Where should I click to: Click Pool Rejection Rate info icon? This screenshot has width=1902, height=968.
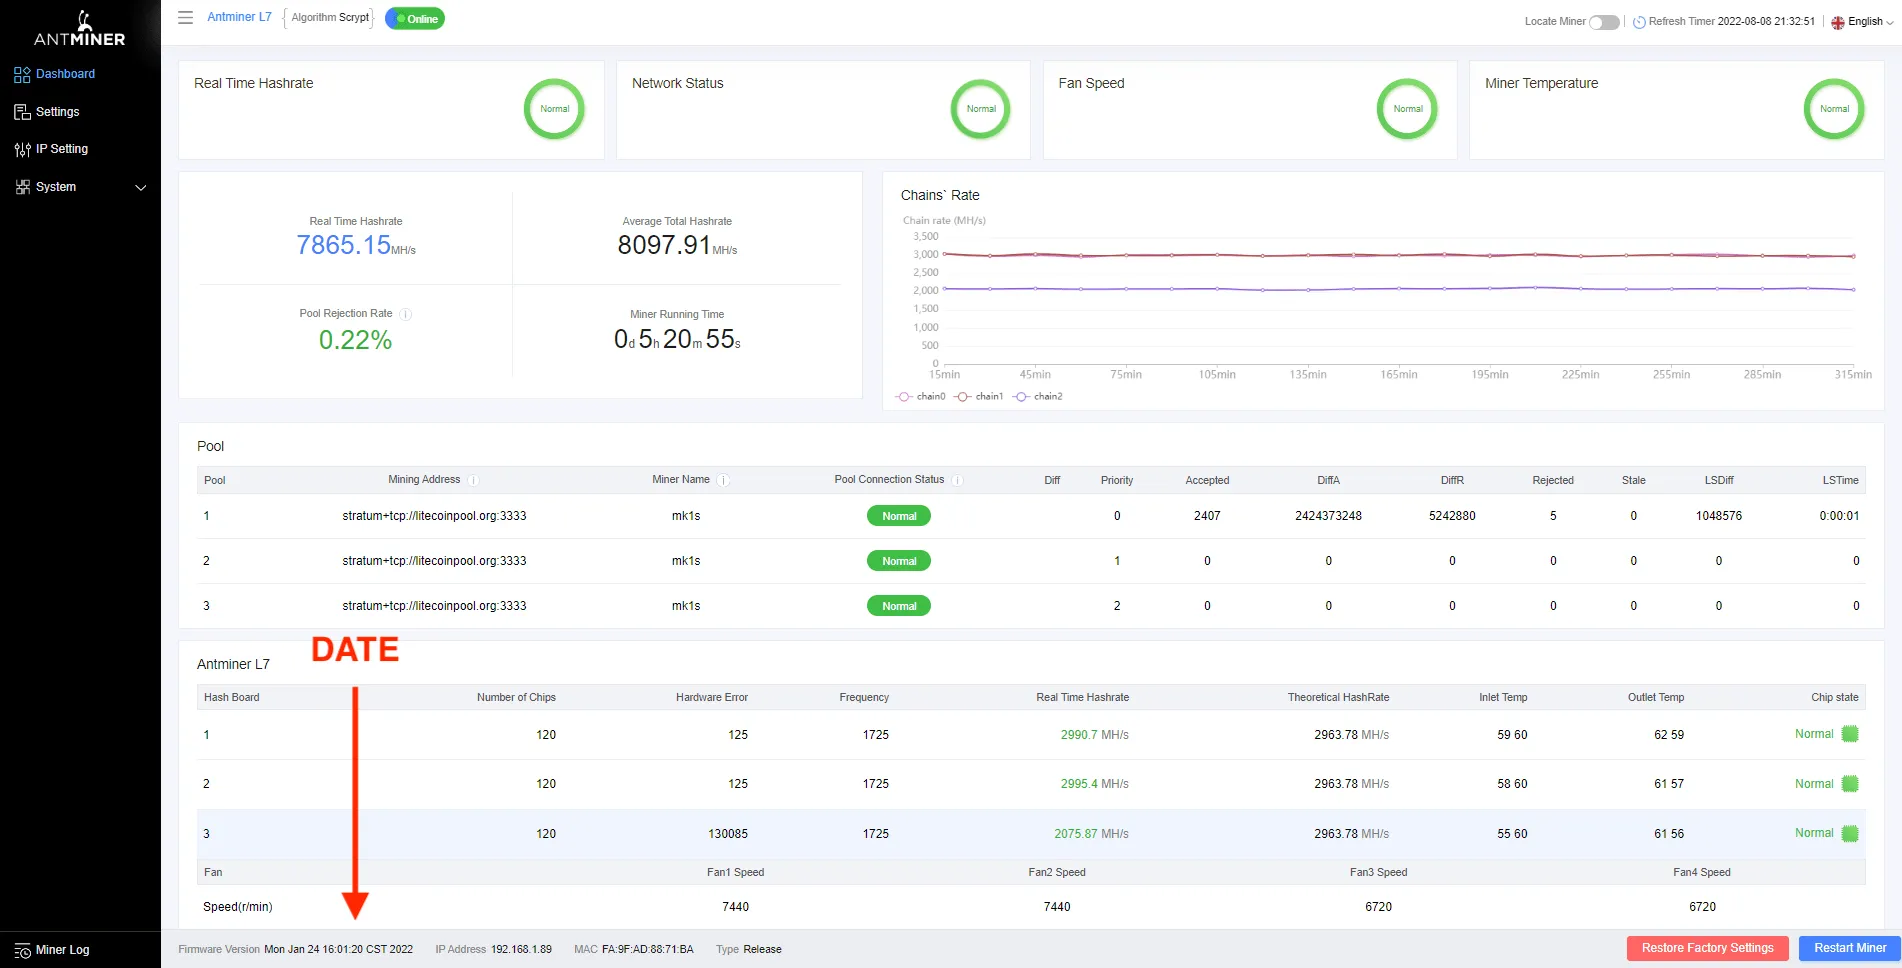(x=406, y=314)
